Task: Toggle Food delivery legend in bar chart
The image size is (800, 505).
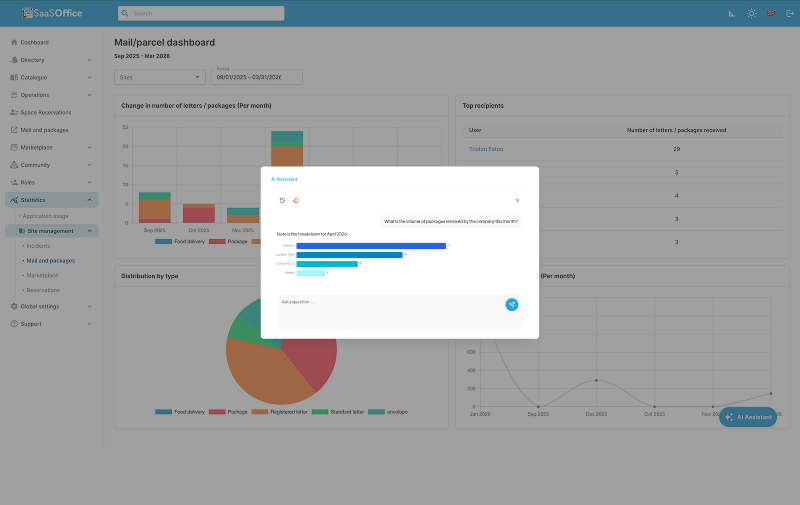Action: coord(180,241)
